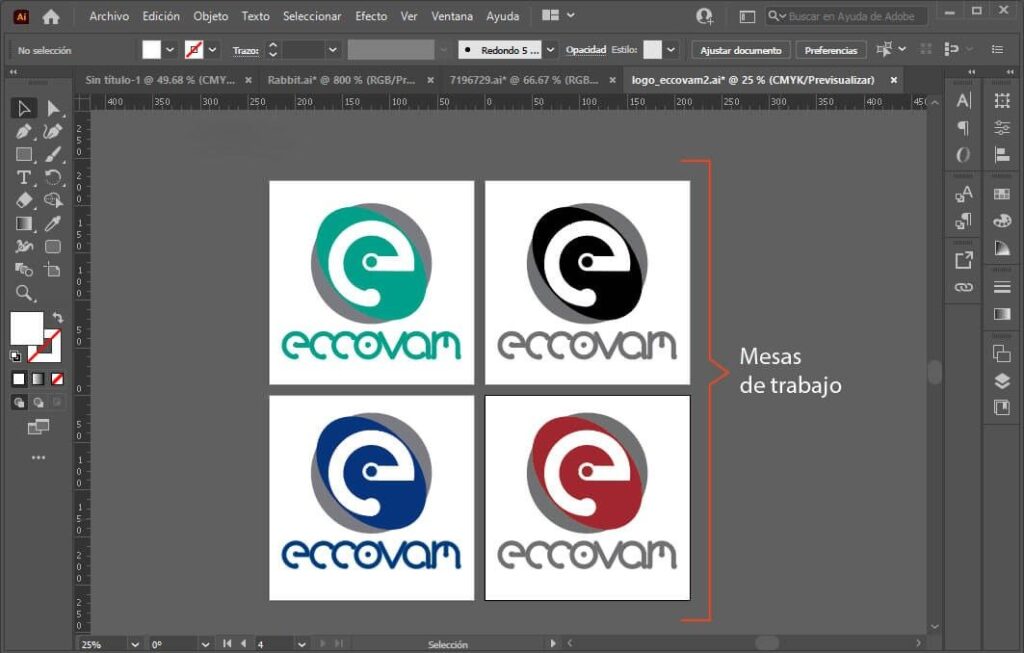This screenshot has width=1024, height=653.
Task: Choose the Direct Selection tool
Action: [x=55, y=108]
